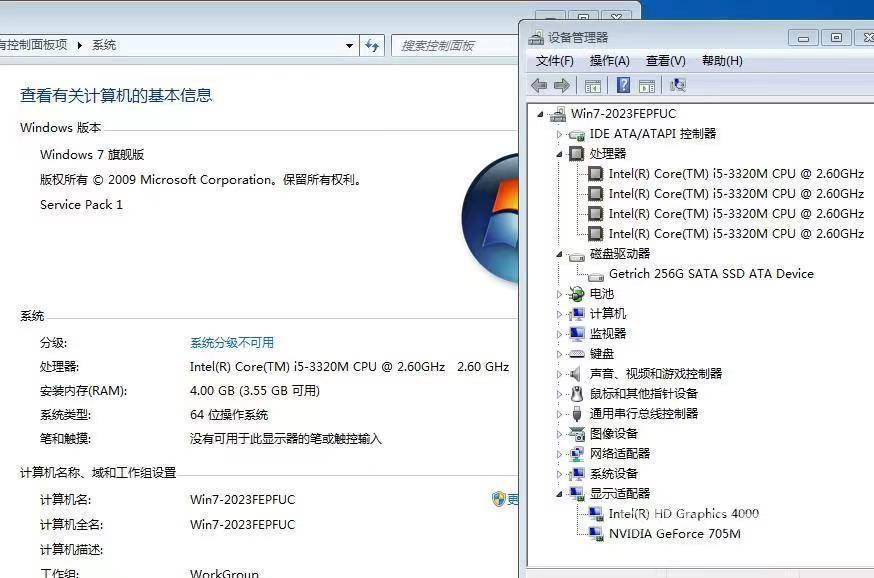This screenshot has width=874, height=578.
Task: Expand the IDE ATA/ATAPI 控制器 node
Action: coord(559,134)
